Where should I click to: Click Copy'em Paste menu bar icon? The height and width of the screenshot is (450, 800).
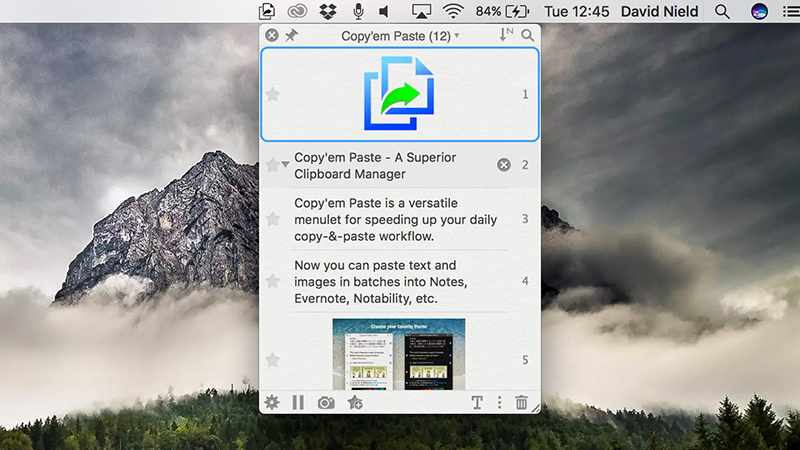tap(267, 11)
